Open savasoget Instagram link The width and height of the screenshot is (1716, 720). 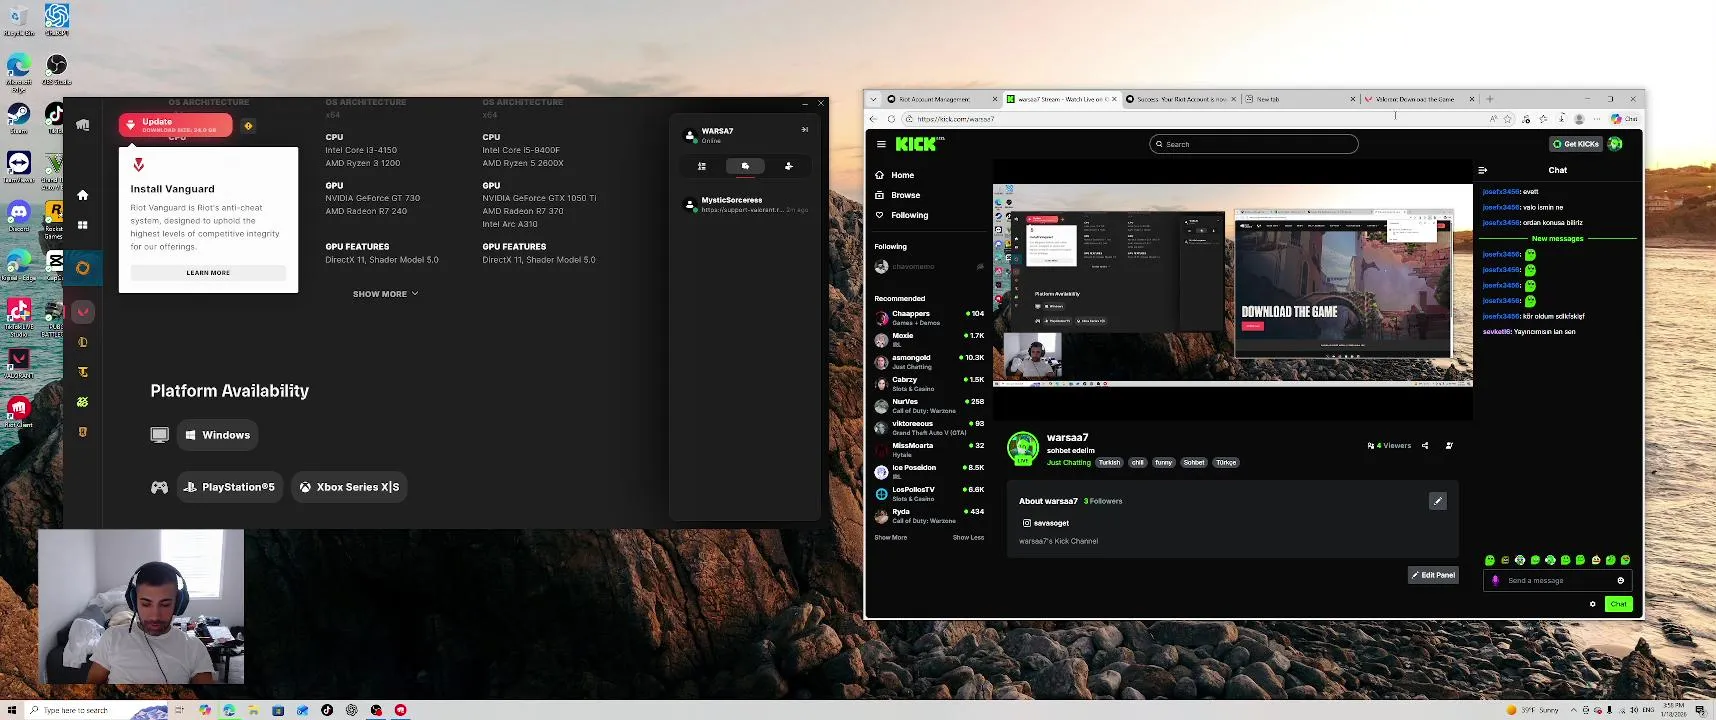[1046, 523]
